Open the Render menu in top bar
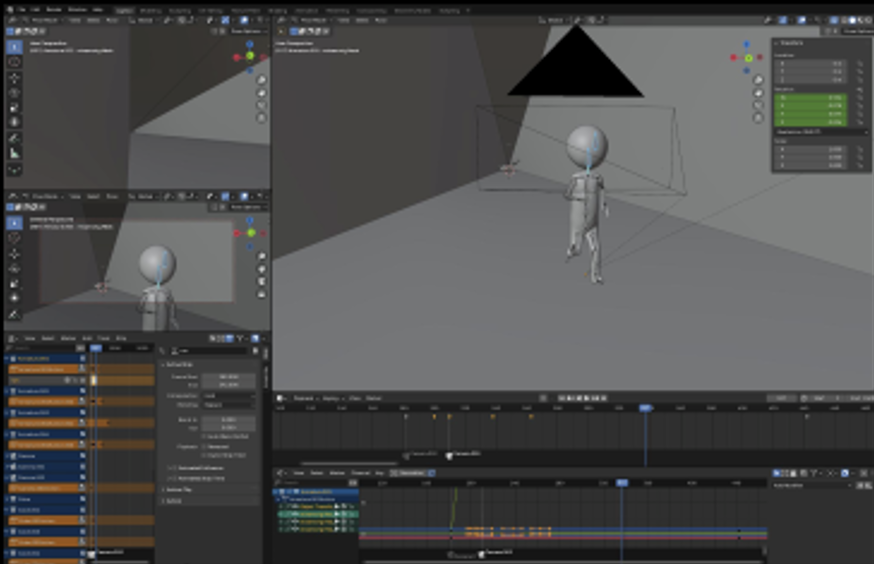The width and height of the screenshot is (874, 564). 54,9
